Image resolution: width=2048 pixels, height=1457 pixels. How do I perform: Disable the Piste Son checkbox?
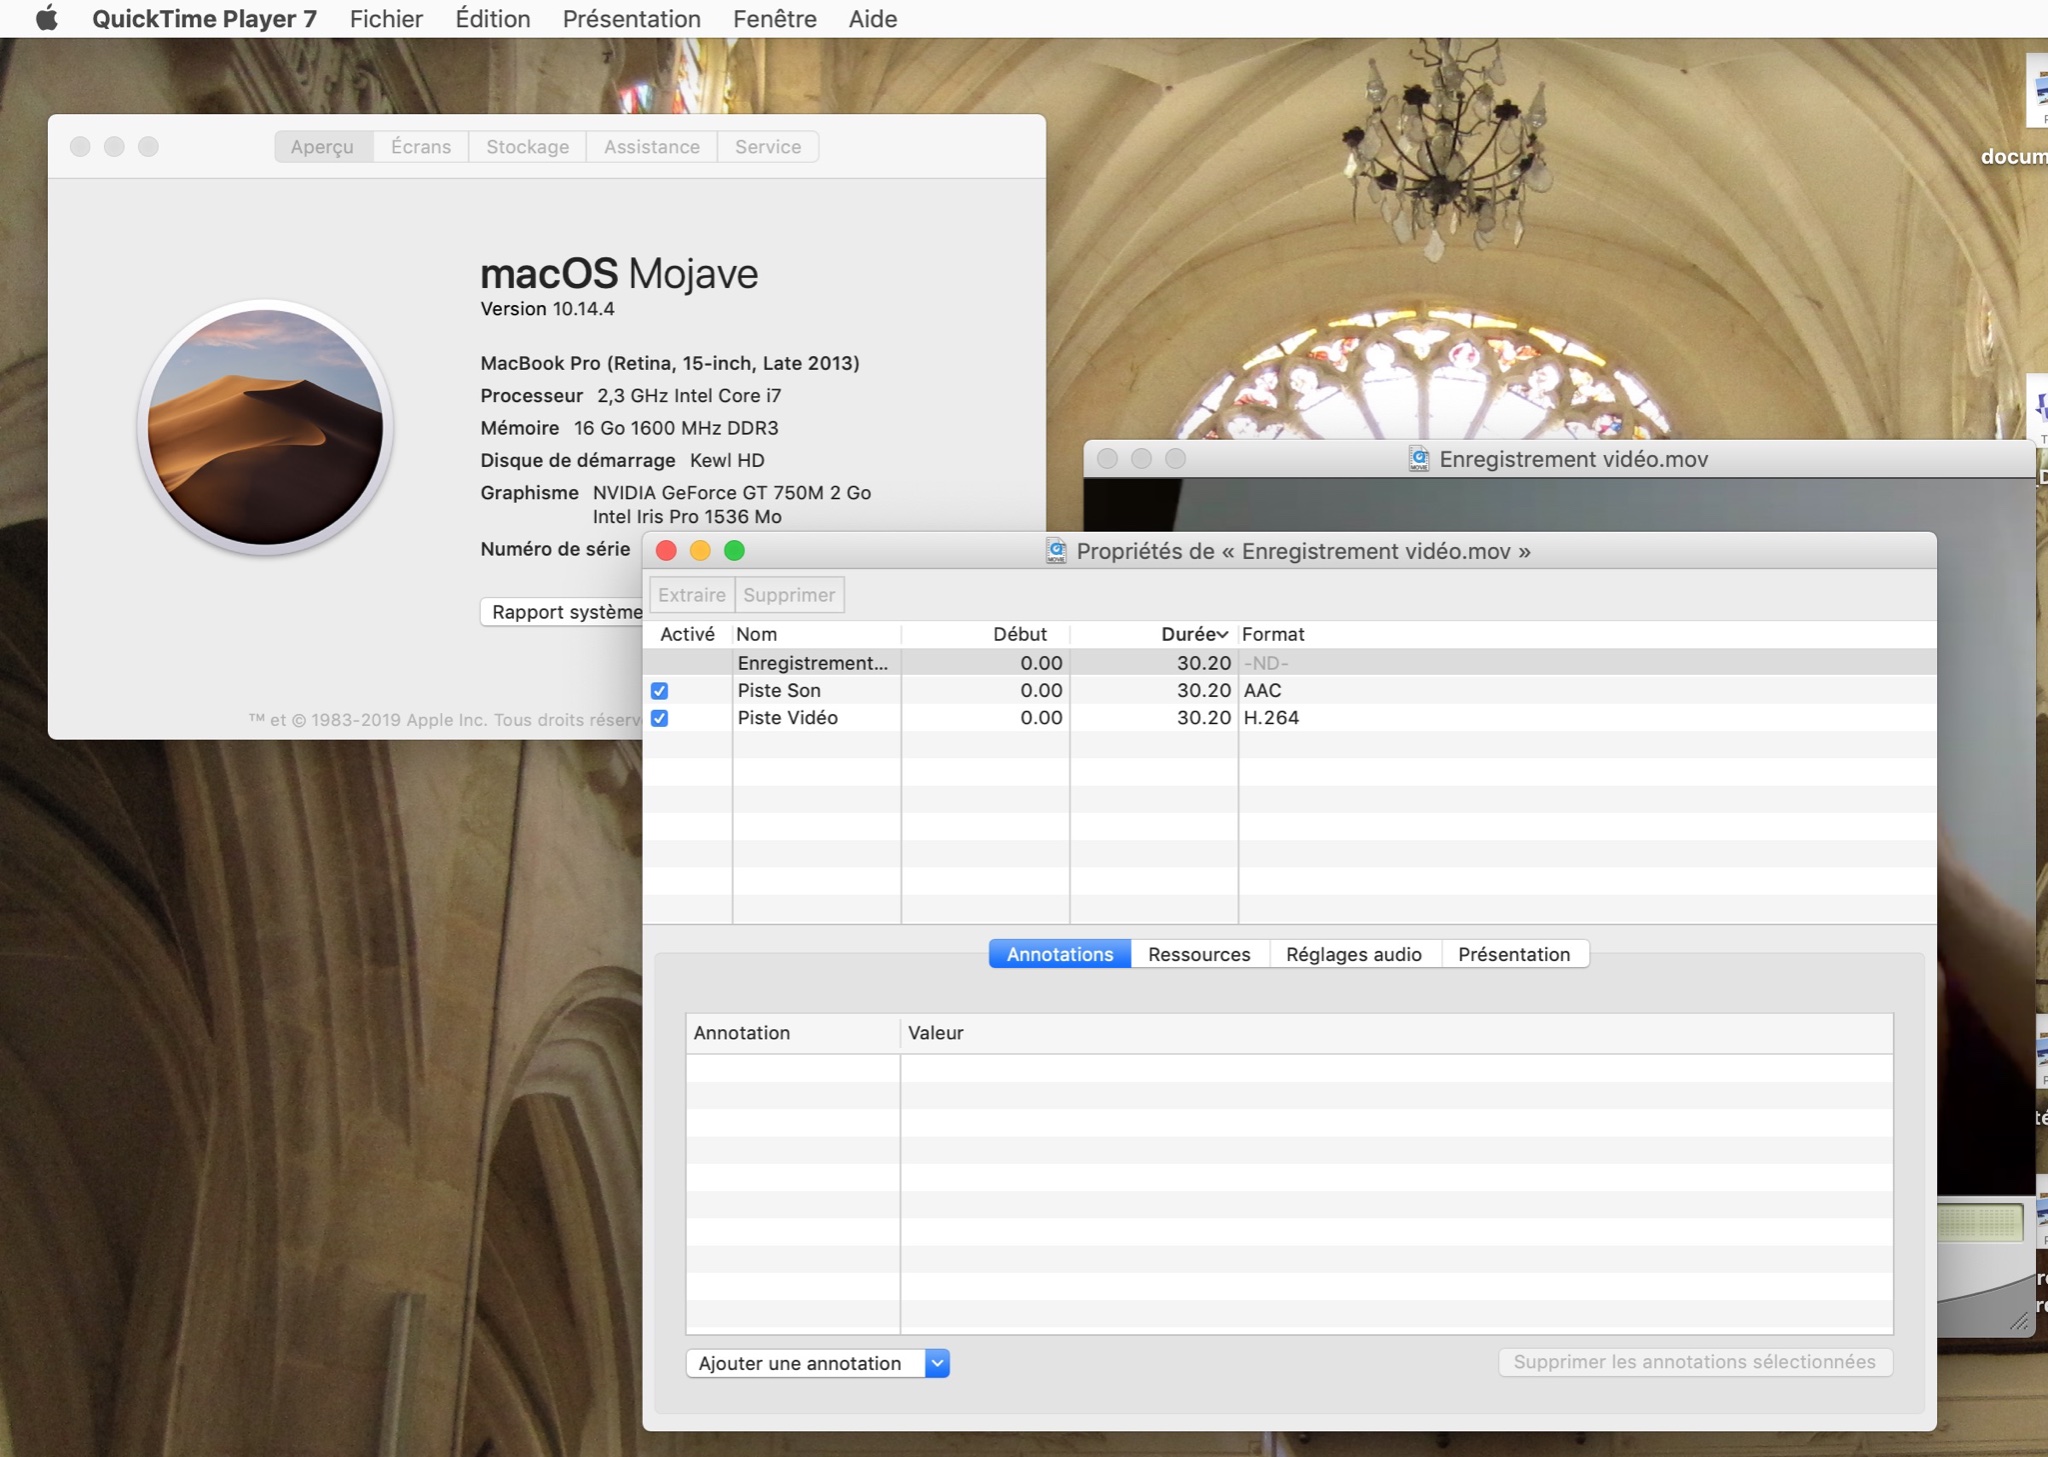pos(659,691)
